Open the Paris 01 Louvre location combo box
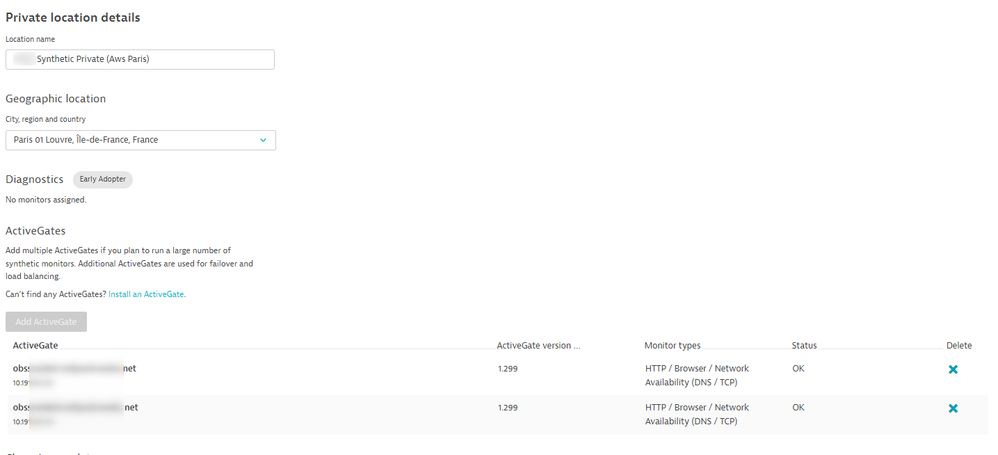This screenshot has width=998, height=455. click(x=130, y=140)
